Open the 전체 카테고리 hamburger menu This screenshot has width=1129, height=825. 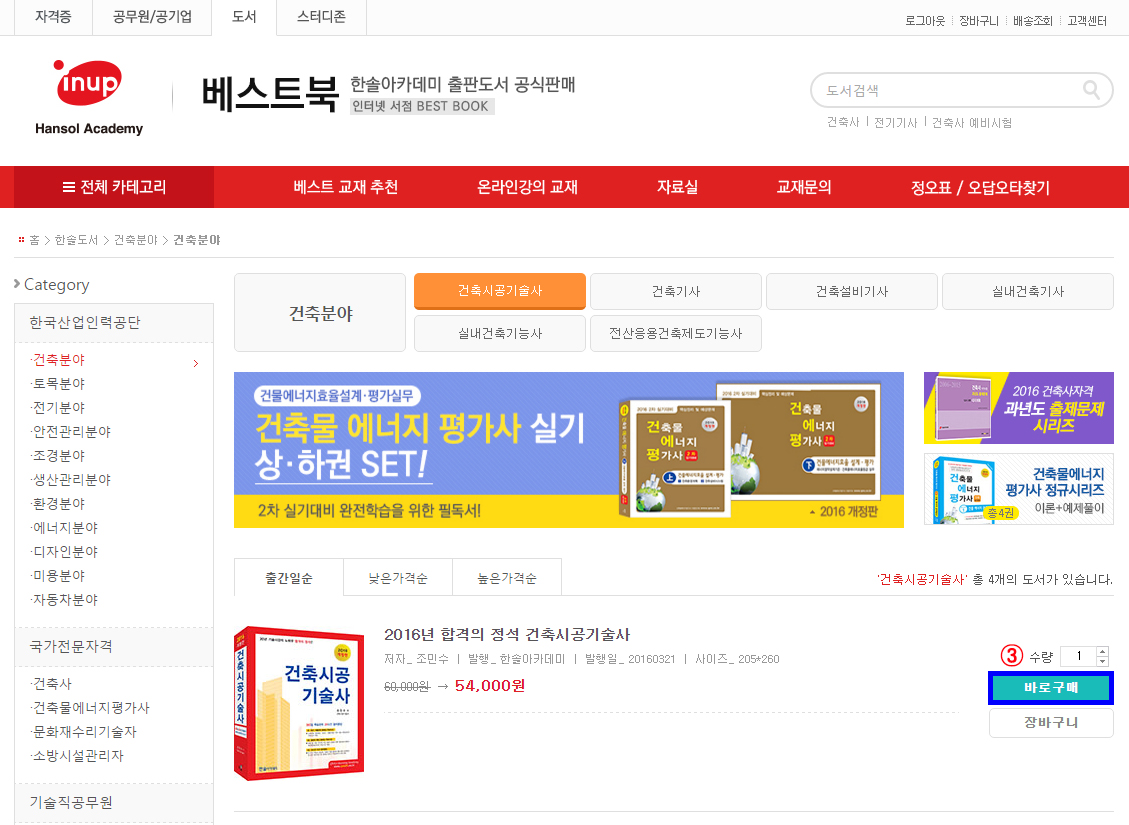(114, 187)
